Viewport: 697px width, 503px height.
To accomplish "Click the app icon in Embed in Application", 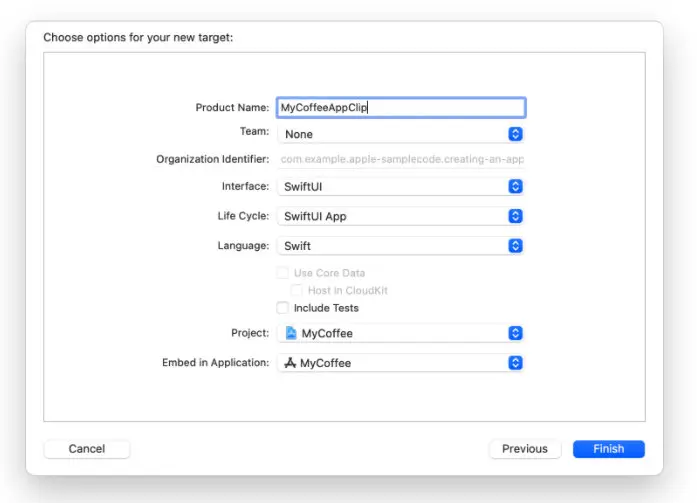I will tap(291, 363).
